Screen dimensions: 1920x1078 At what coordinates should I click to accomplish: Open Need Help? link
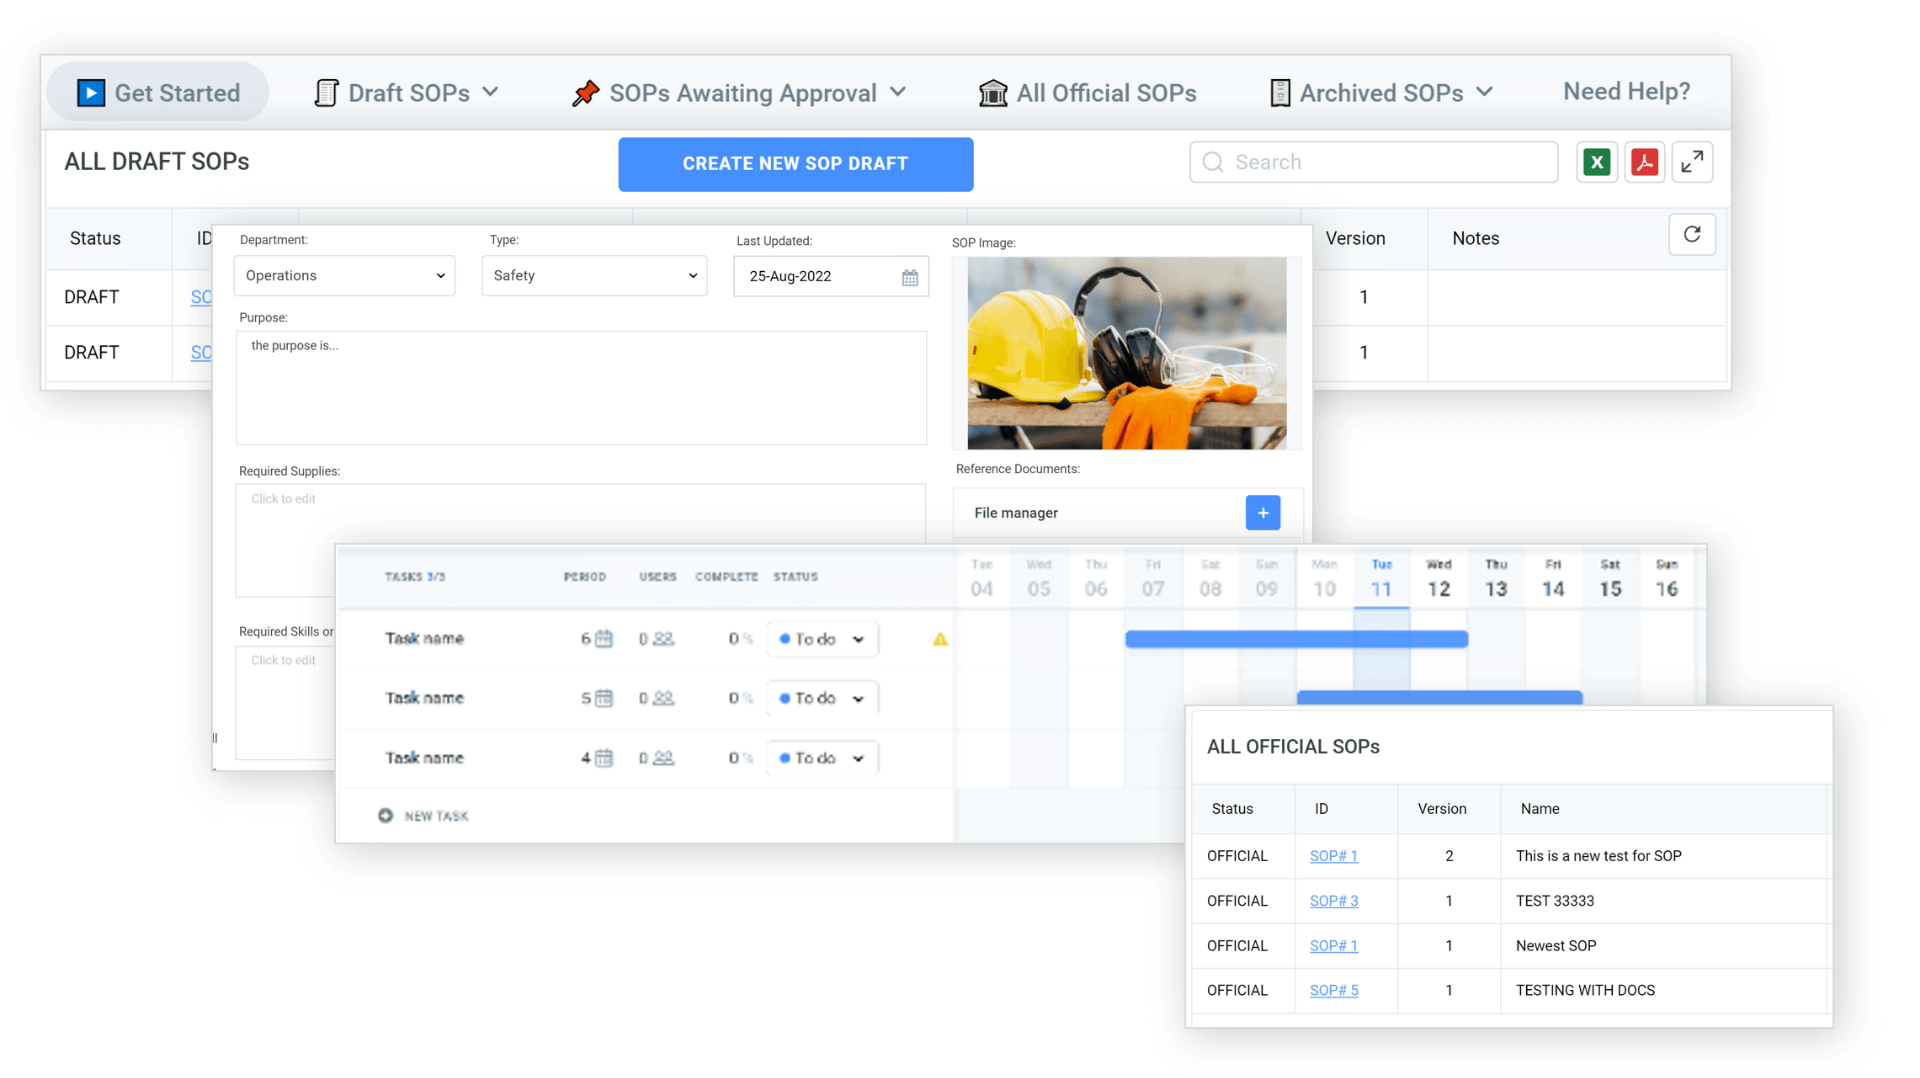coord(1626,92)
